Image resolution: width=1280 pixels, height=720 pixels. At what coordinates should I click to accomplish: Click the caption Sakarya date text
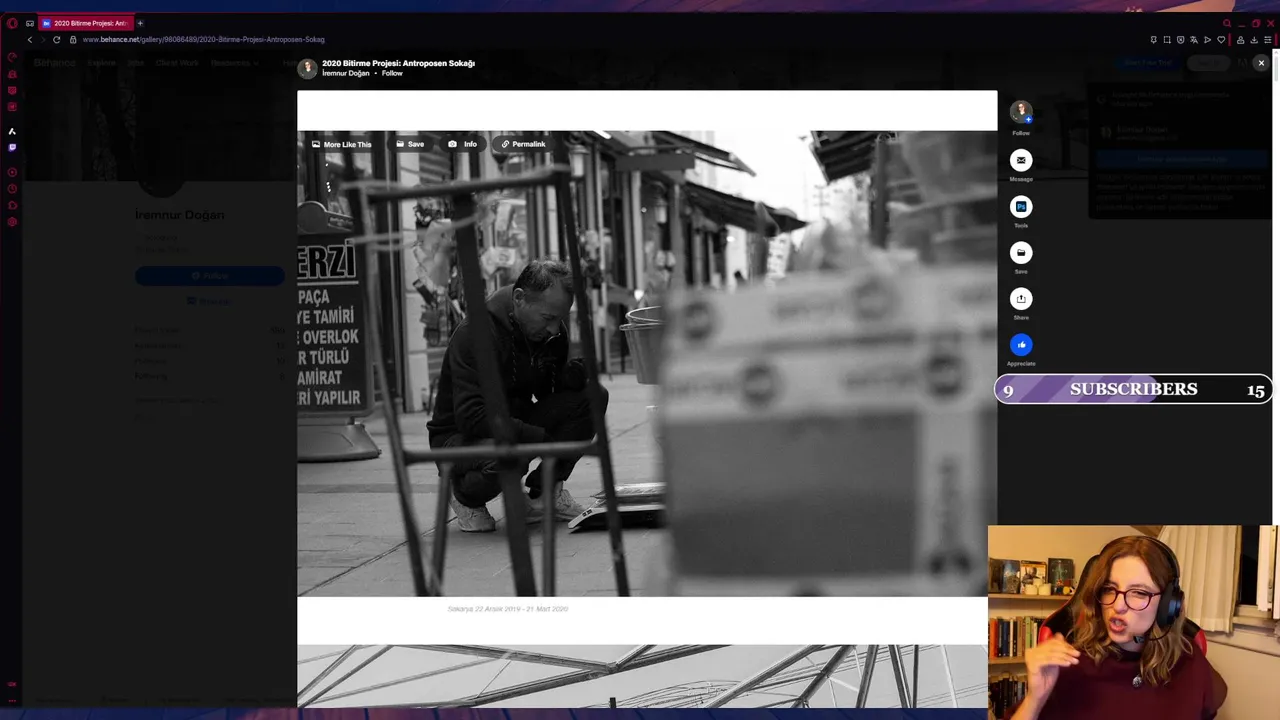point(508,609)
